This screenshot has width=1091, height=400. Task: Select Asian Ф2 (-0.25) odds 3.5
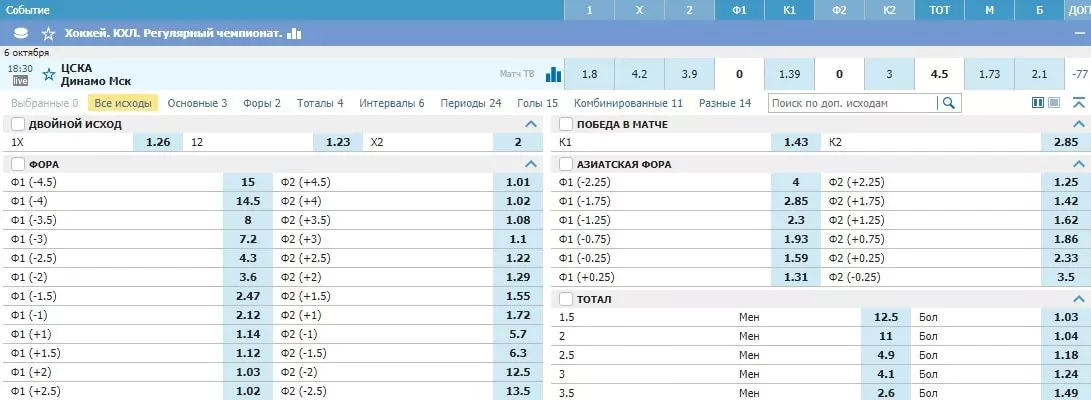pyautogui.click(x=1066, y=277)
